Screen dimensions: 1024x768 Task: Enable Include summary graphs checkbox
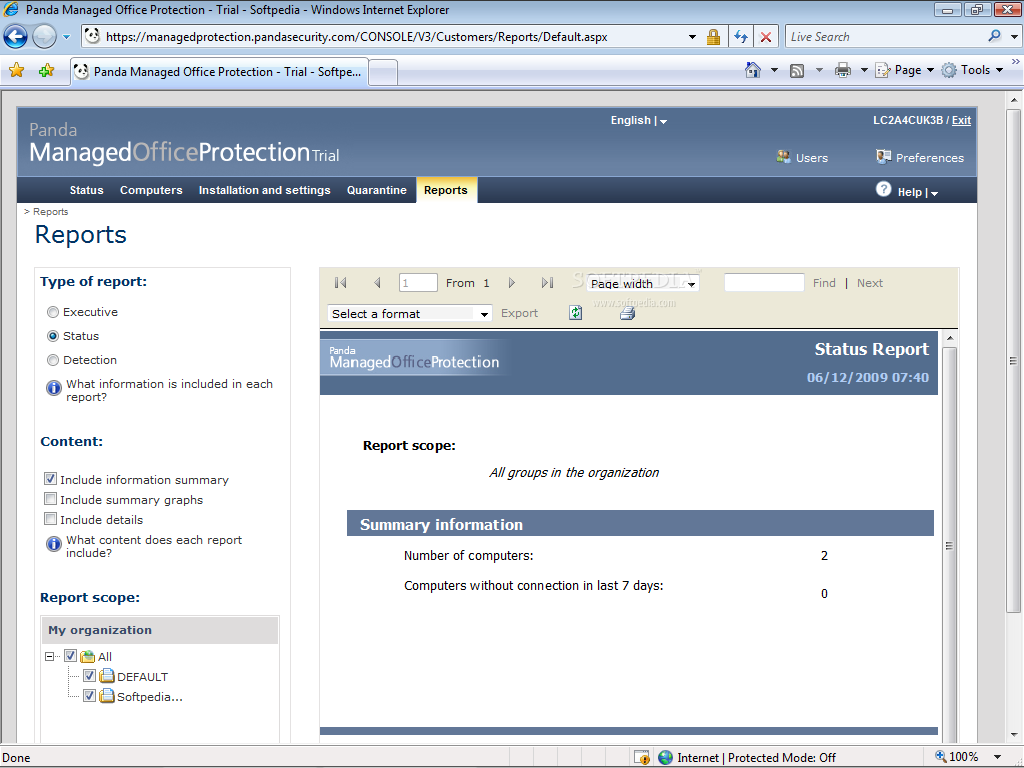50,499
